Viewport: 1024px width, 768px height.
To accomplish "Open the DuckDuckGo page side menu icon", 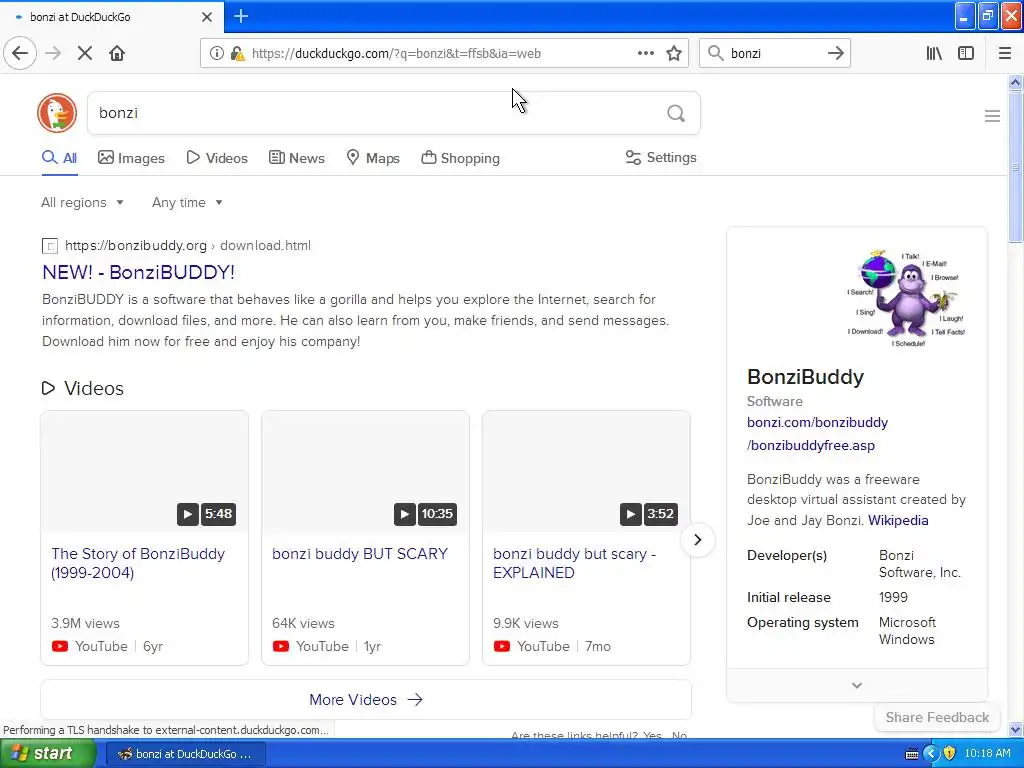I will click(x=992, y=116).
